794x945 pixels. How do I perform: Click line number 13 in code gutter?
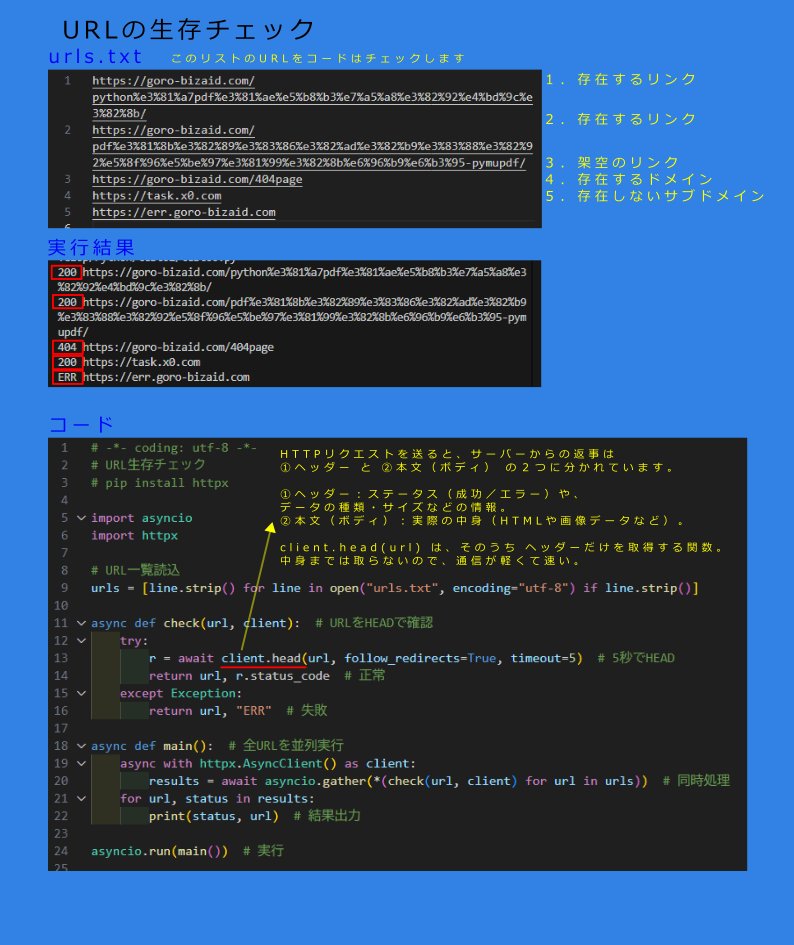point(61,658)
